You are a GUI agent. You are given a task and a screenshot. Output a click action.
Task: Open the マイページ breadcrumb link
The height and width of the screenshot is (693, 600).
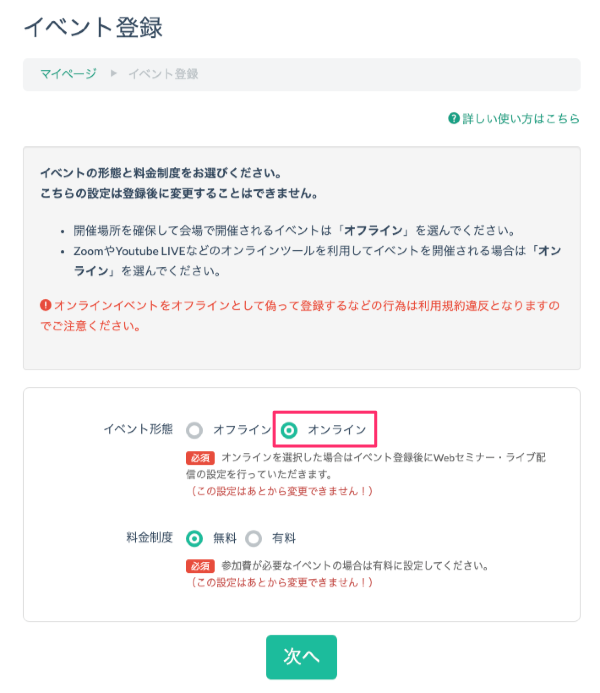68,74
